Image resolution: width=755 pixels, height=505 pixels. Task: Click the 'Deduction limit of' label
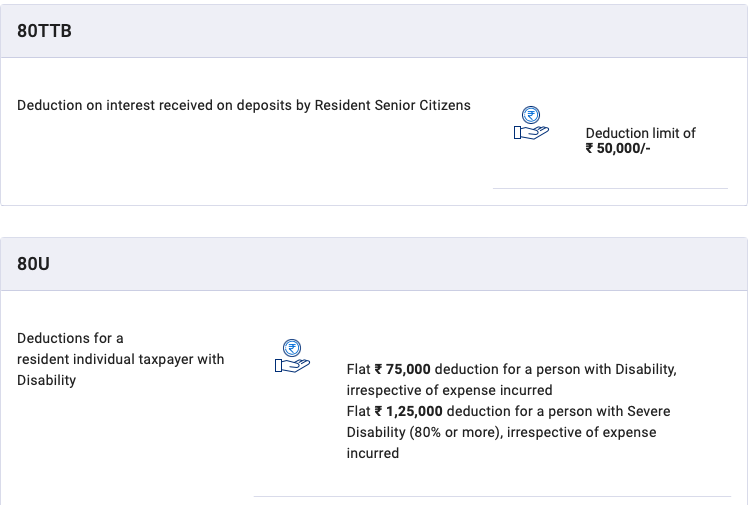(x=640, y=133)
